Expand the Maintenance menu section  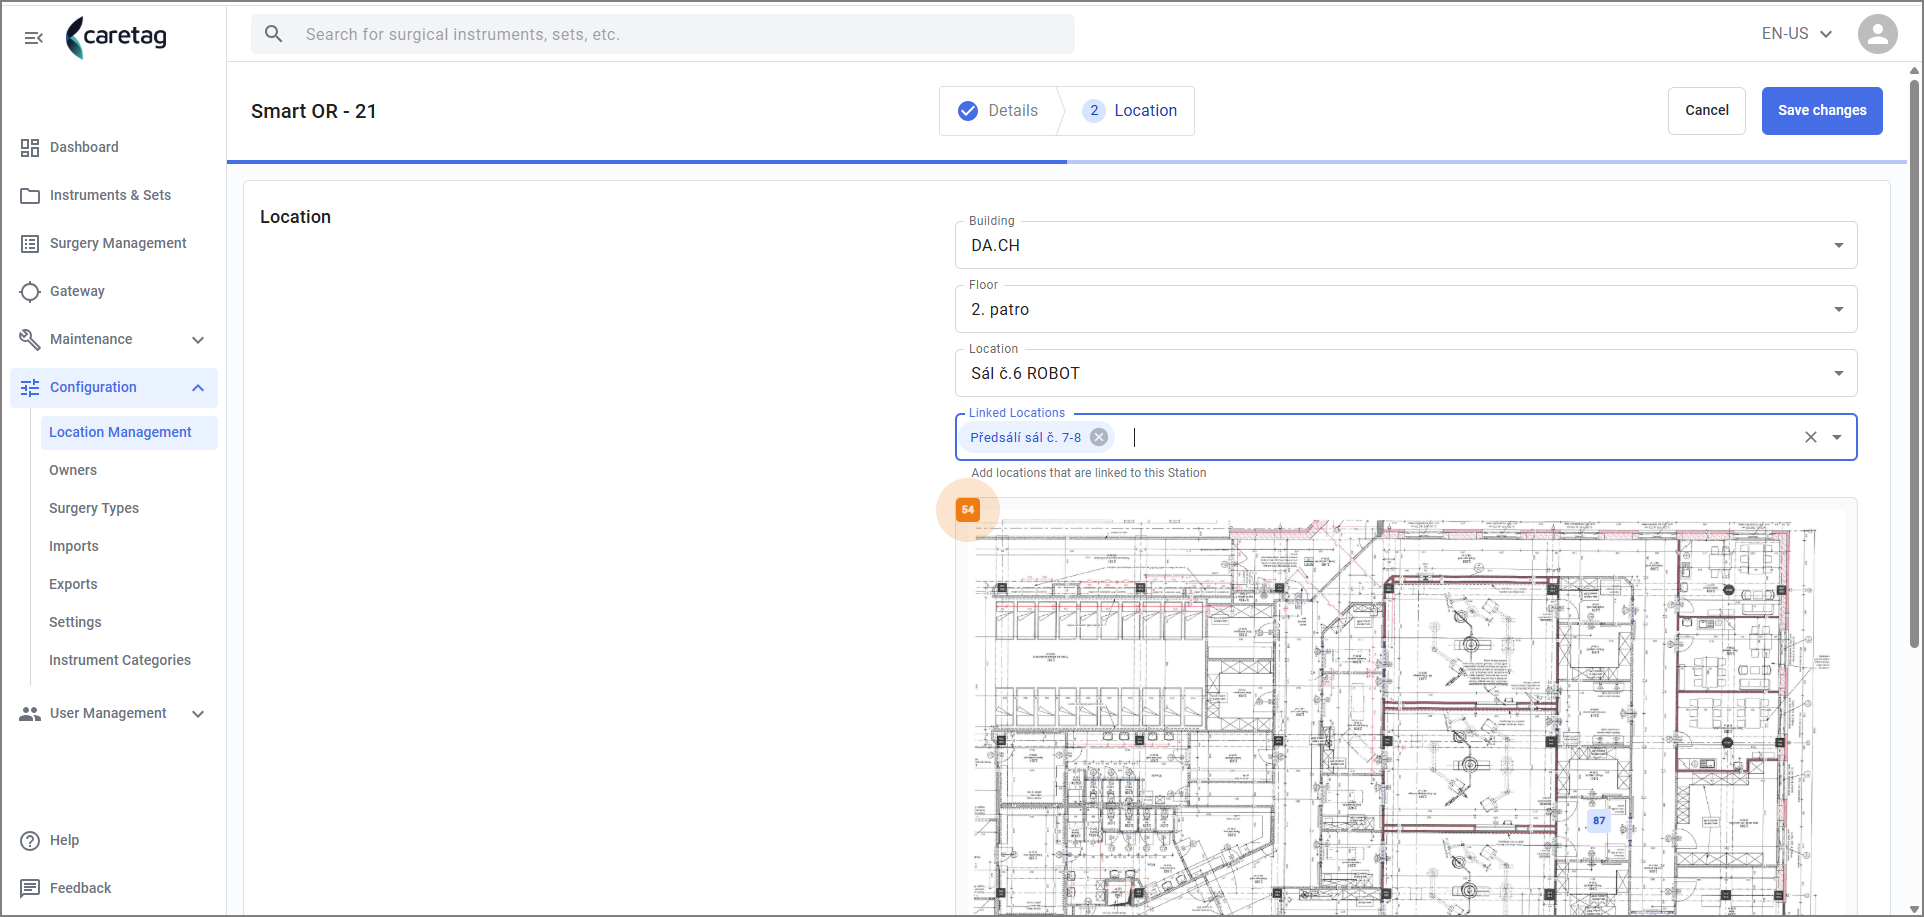tap(113, 339)
